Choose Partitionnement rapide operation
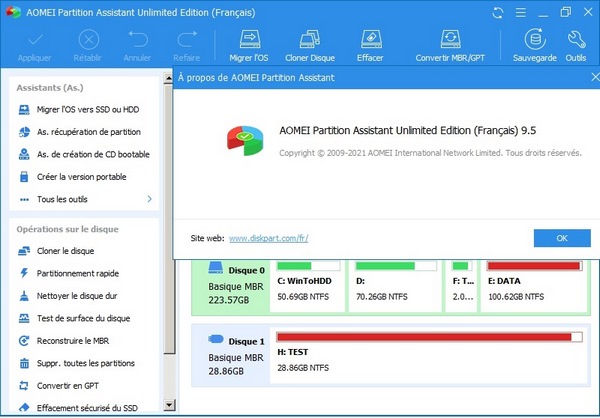Viewport: 600px width, 418px height. coord(68,273)
